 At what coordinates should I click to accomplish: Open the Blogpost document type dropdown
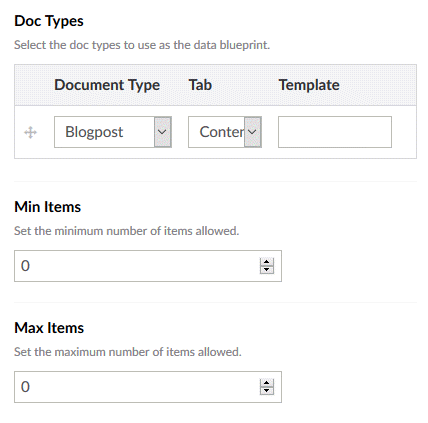tap(113, 132)
